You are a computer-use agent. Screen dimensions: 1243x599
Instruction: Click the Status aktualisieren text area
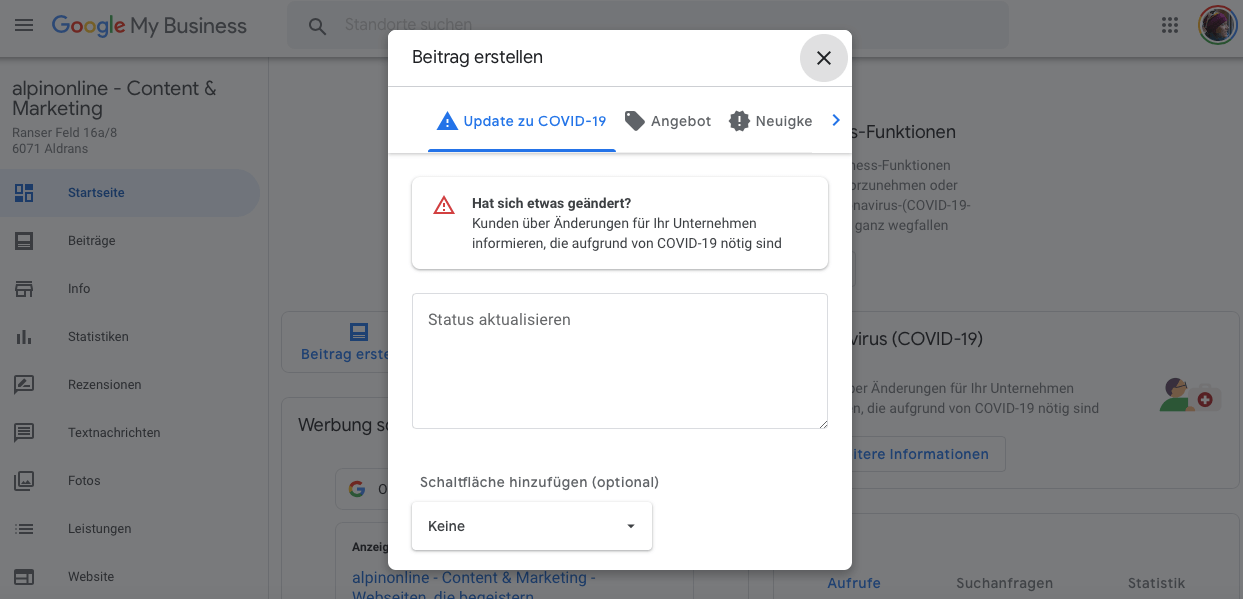tap(620, 361)
